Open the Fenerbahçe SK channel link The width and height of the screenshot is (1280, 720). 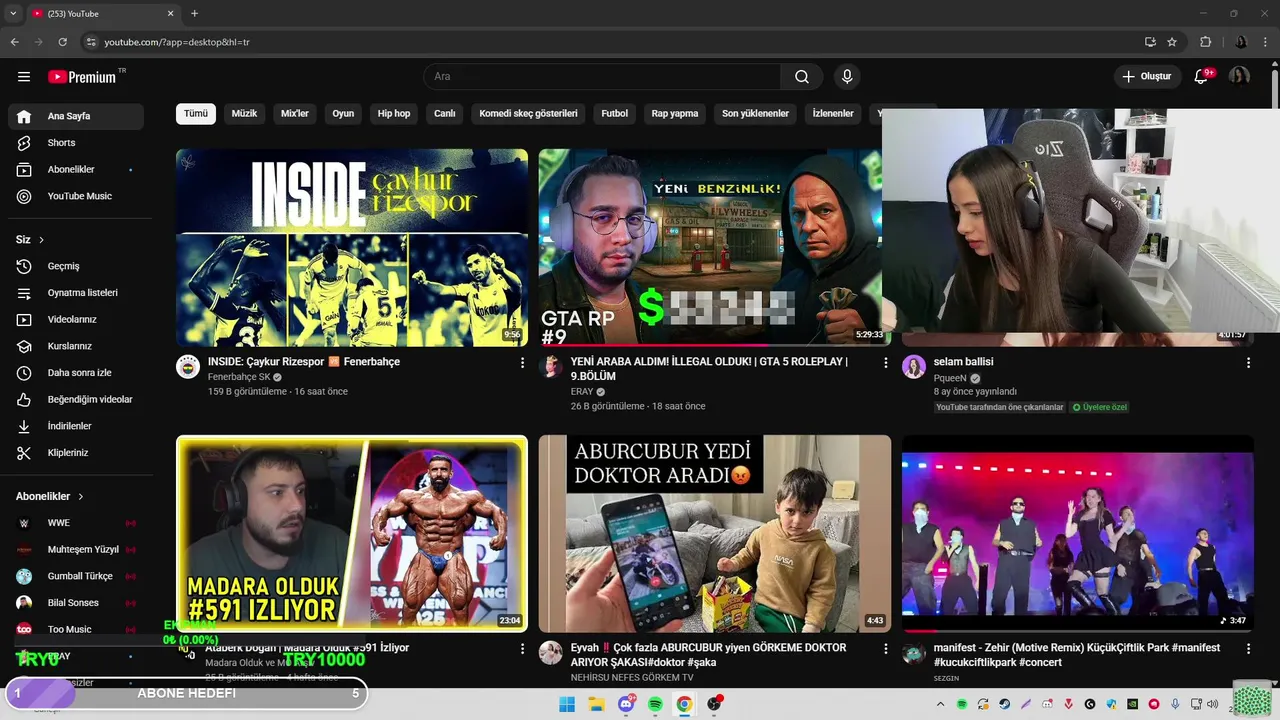pos(239,377)
